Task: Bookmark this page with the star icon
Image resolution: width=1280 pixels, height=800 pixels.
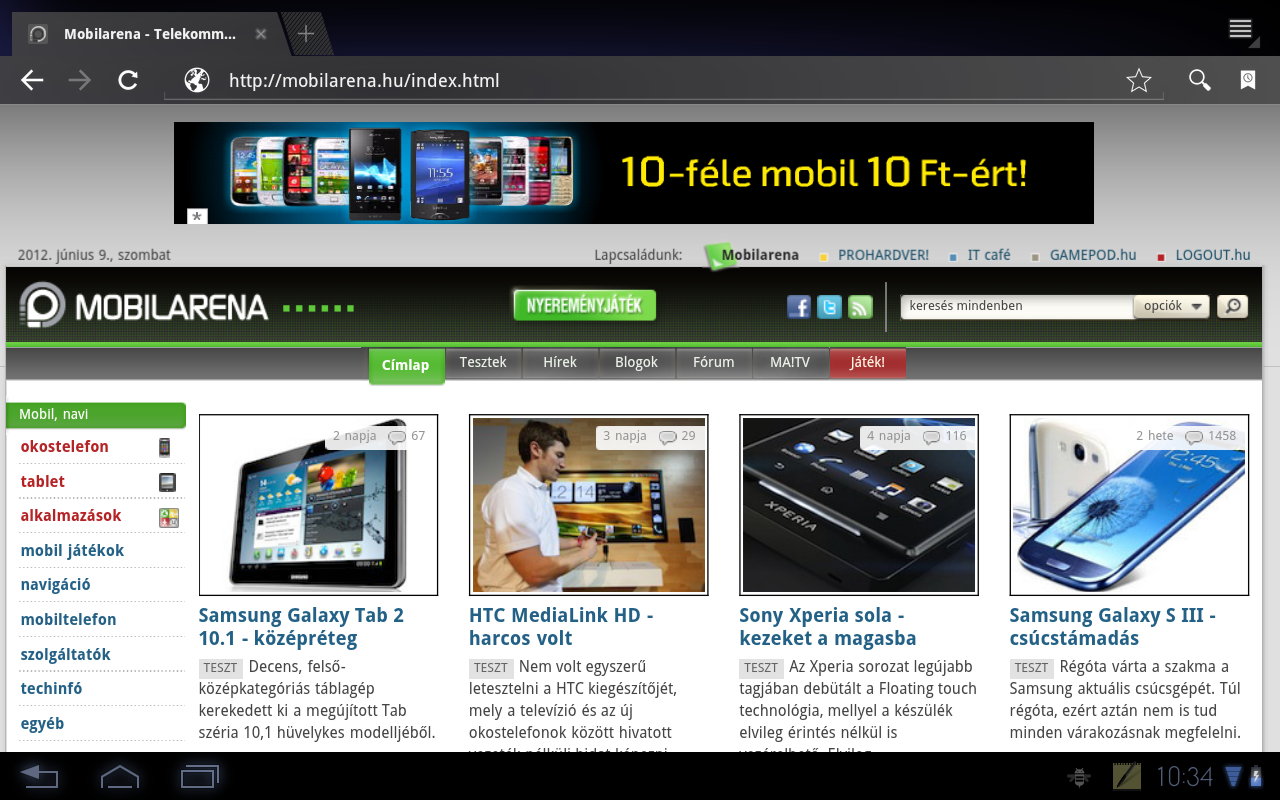Action: [1139, 81]
